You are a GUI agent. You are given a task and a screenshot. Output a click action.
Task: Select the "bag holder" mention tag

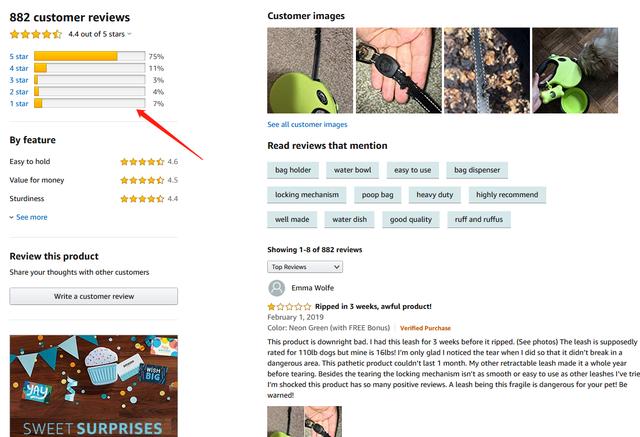coord(293,170)
